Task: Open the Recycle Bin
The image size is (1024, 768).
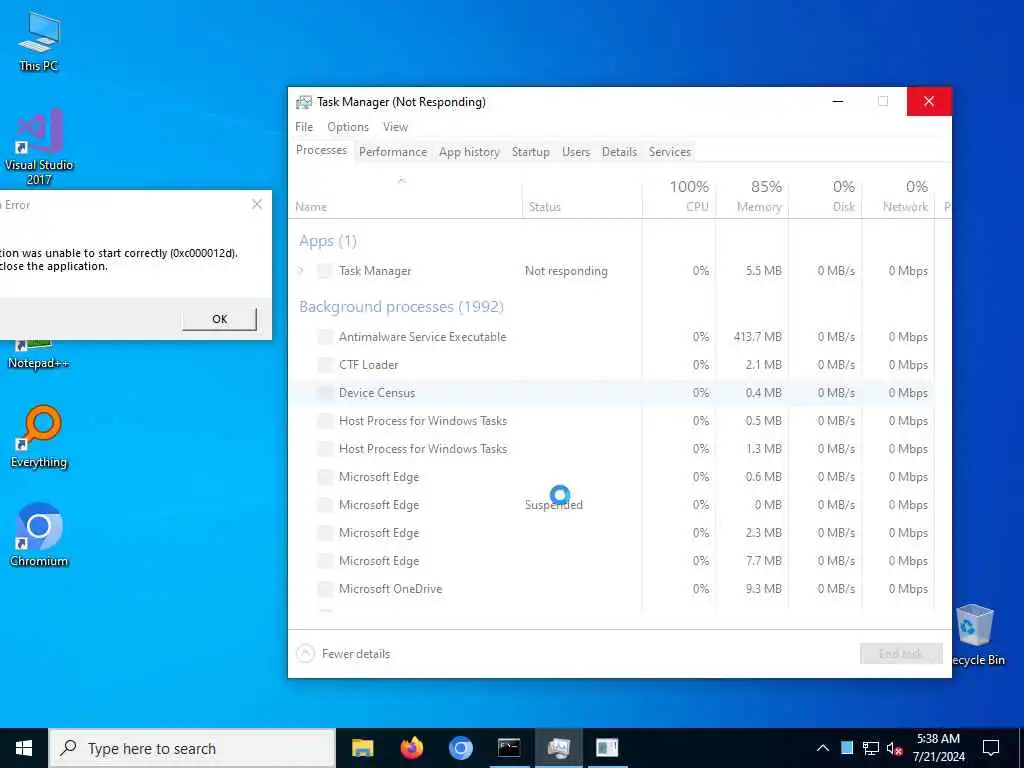Action: (976, 635)
